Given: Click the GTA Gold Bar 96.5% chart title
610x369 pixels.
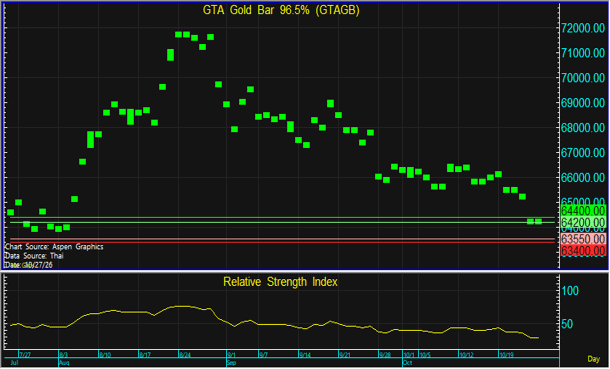Looking at the screenshot, I should [281, 10].
